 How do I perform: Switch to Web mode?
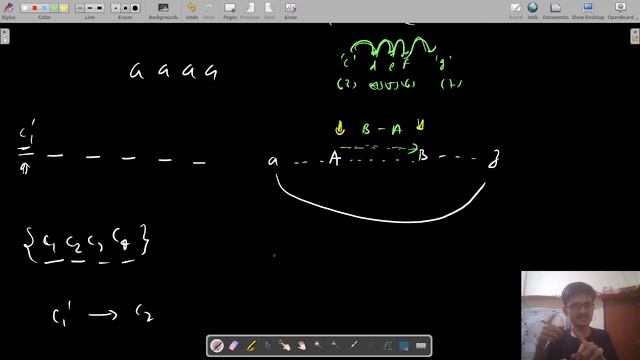point(533,10)
